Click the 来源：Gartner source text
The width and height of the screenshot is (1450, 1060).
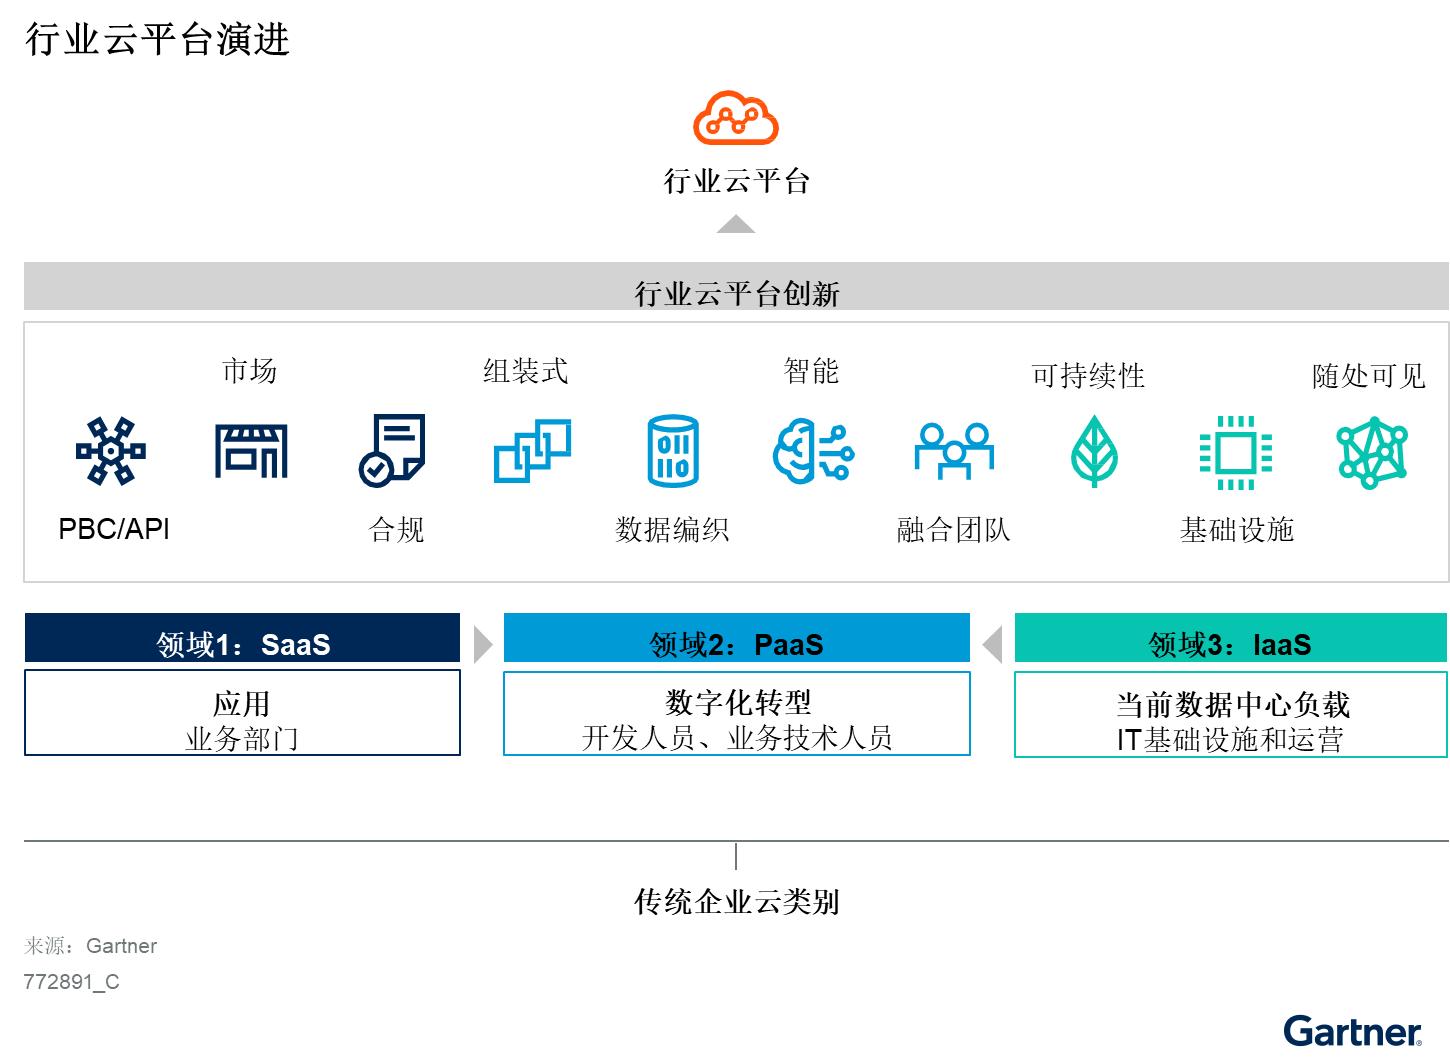pyautogui.click(x=90, y=946)
